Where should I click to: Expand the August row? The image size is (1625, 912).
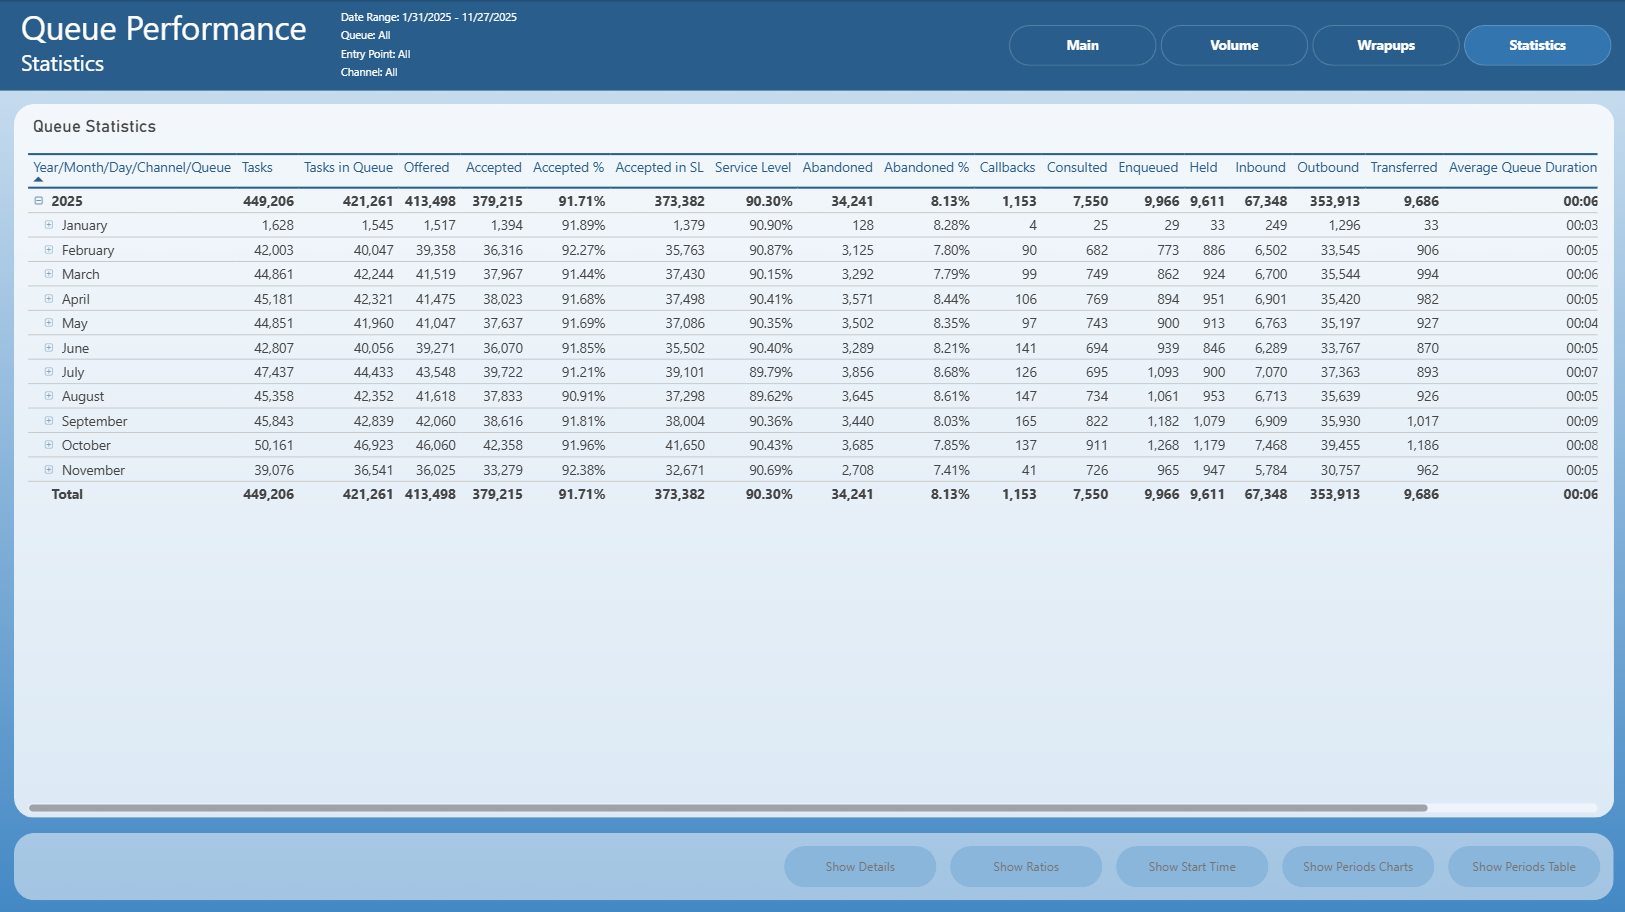(x=48, y=396)
